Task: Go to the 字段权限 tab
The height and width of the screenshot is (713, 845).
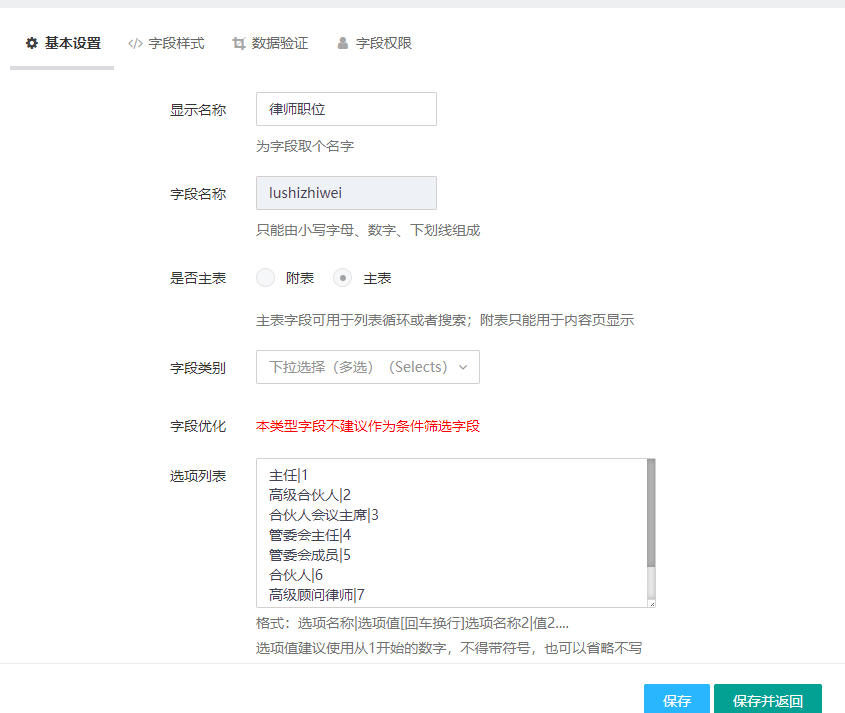Action: click(x=383, y=44)
